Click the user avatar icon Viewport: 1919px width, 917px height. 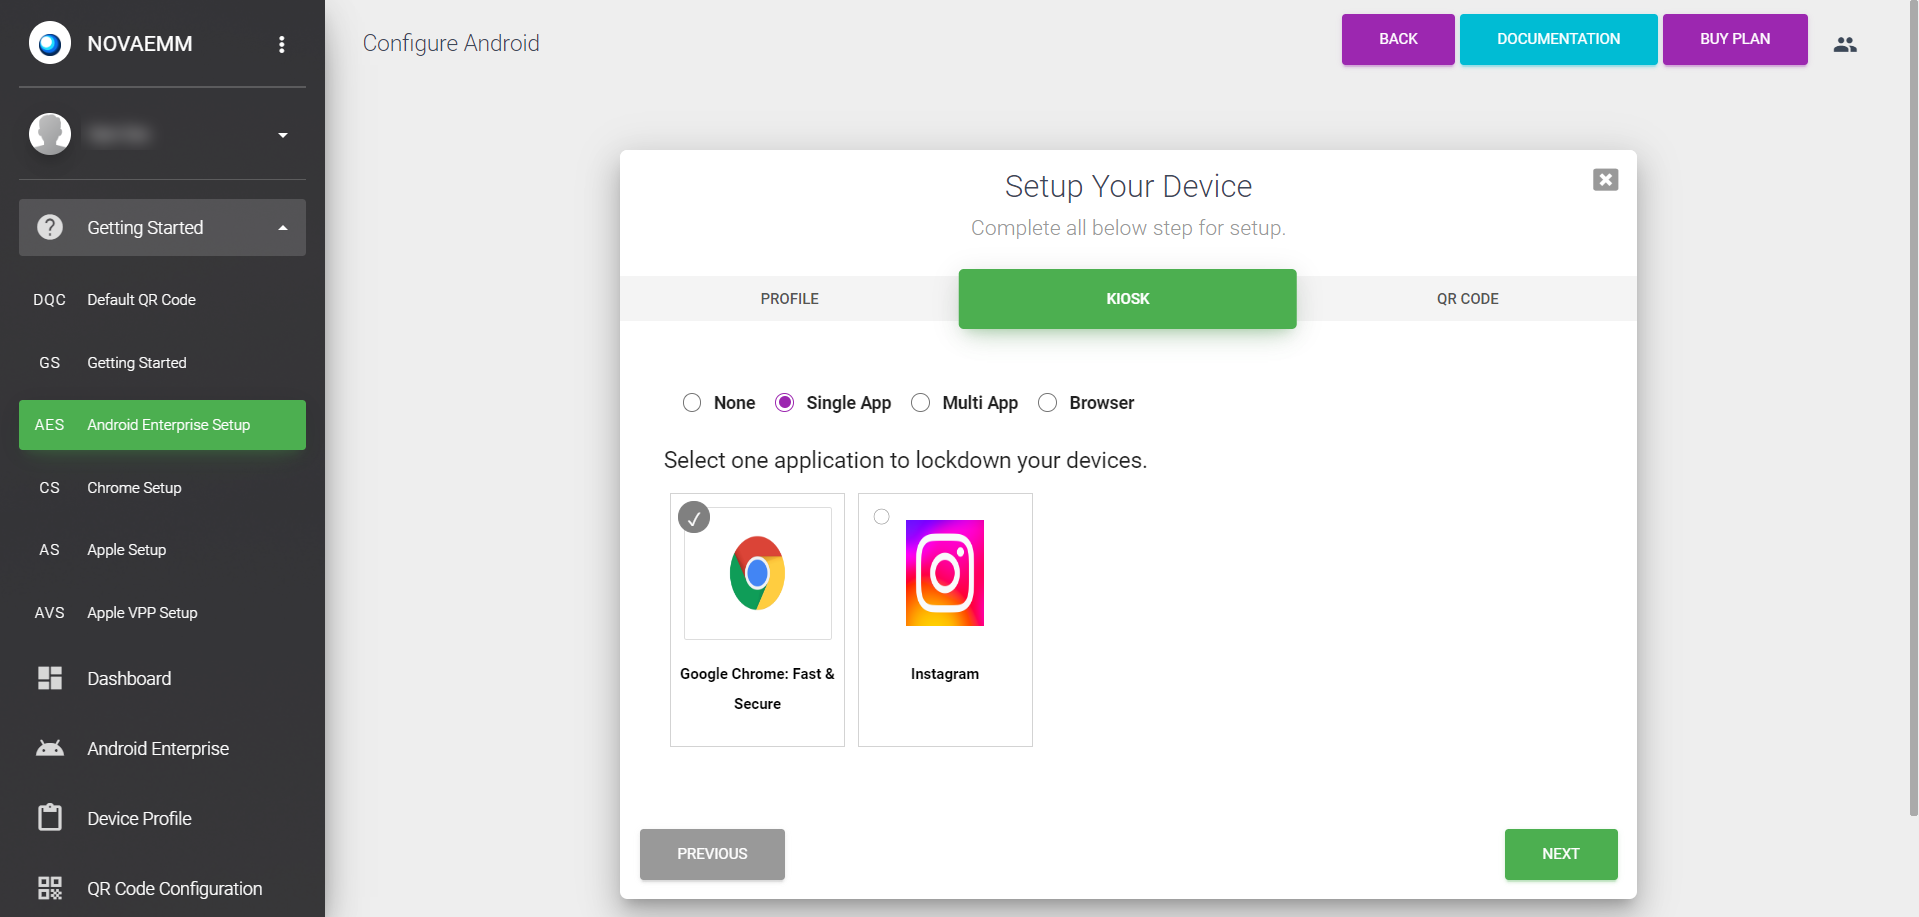click(x=50, y=134)
